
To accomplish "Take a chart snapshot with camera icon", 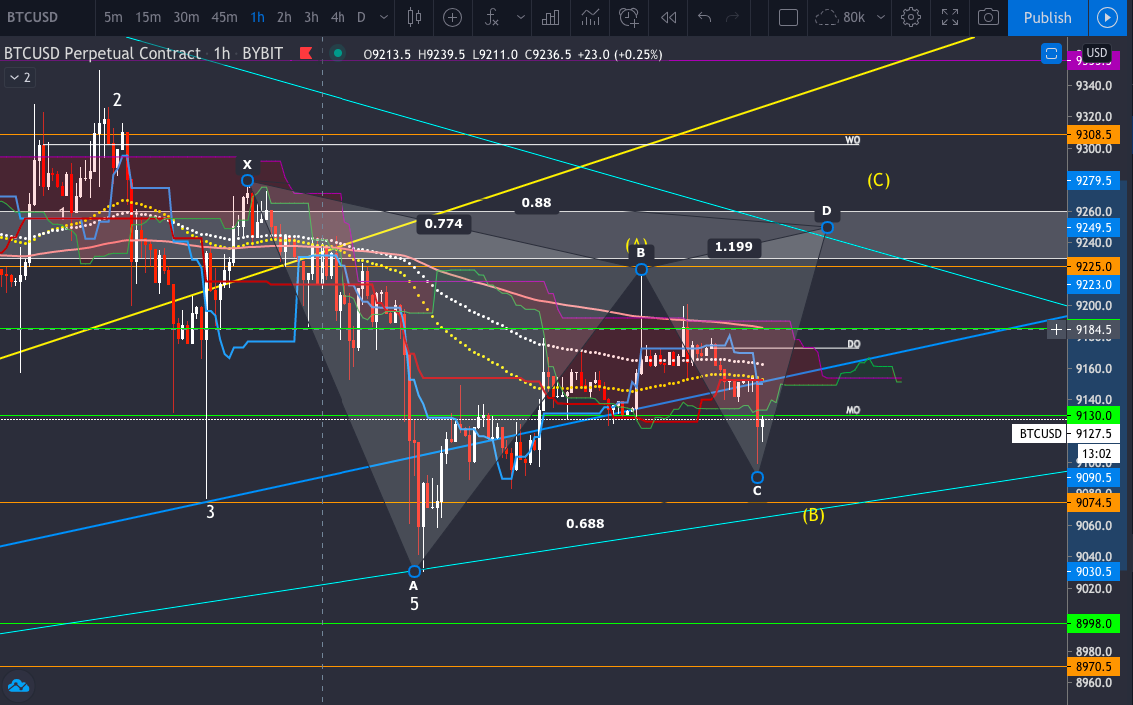I will click(988, 17).
